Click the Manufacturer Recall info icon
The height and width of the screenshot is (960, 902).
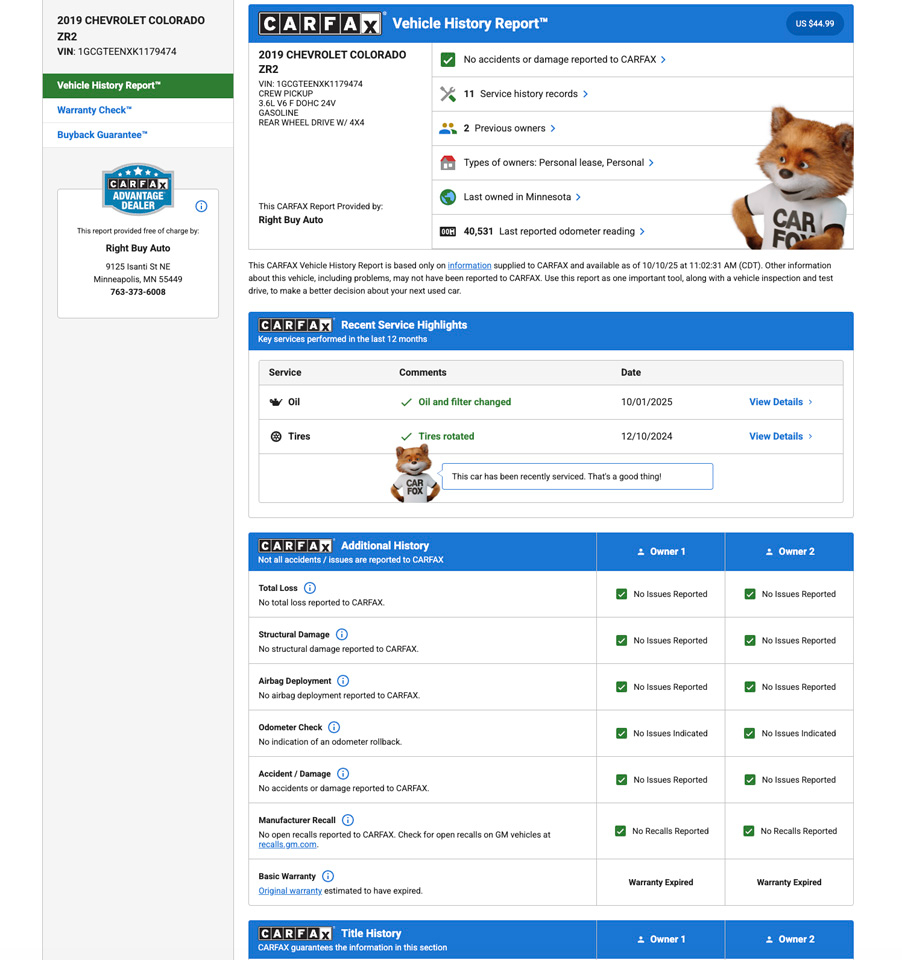coord(348,820)
